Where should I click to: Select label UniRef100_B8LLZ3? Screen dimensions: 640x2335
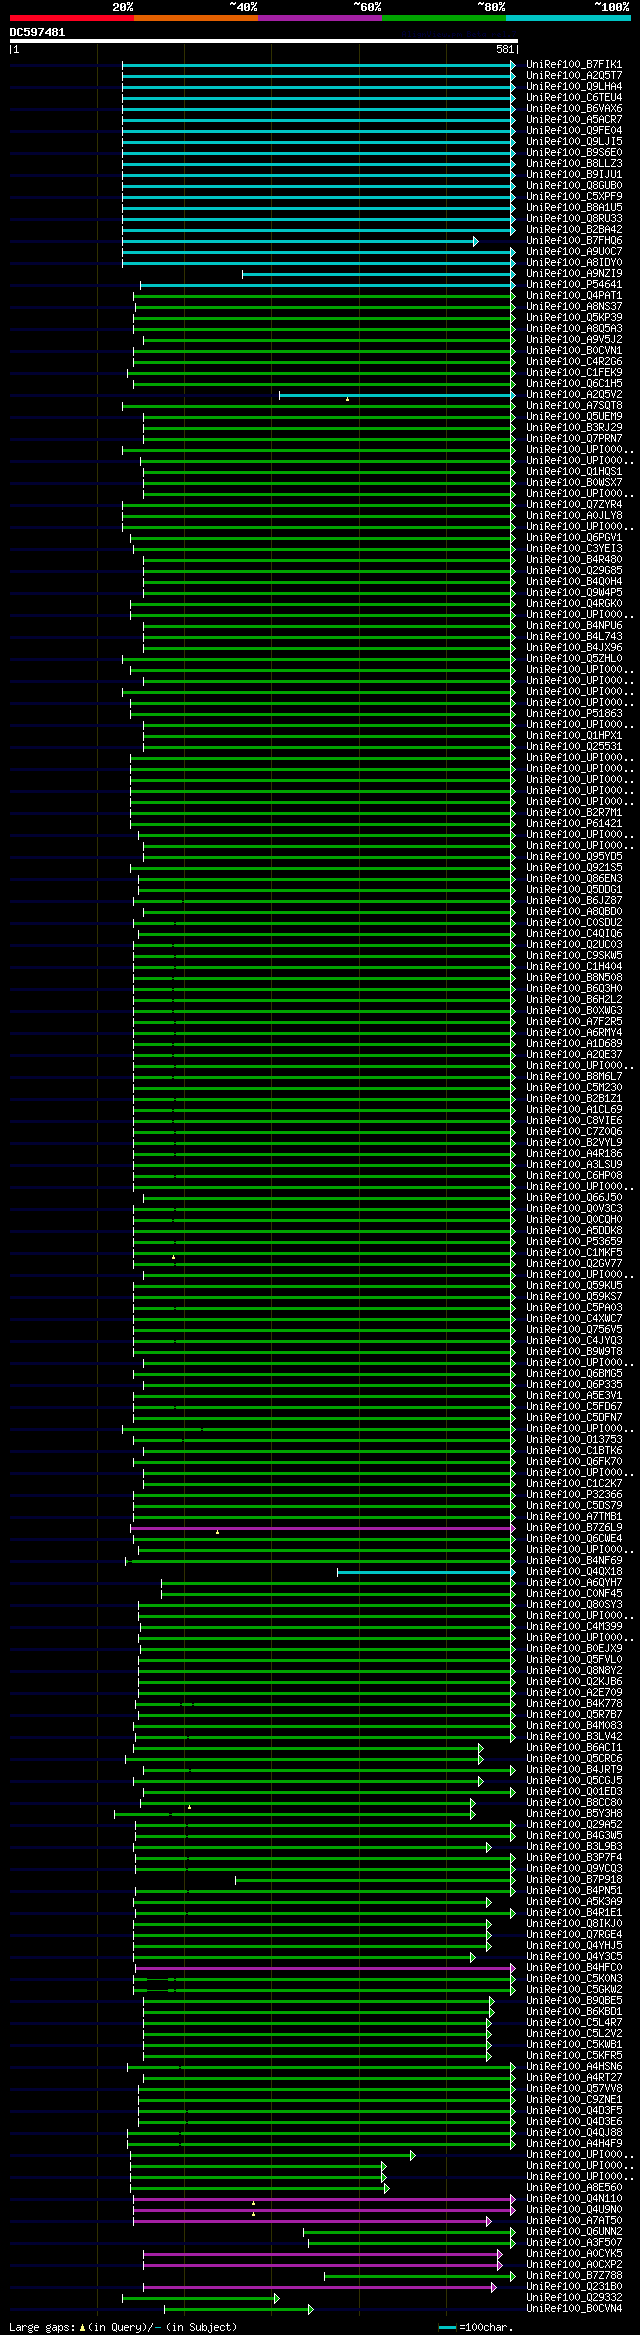tap(574, 164)
